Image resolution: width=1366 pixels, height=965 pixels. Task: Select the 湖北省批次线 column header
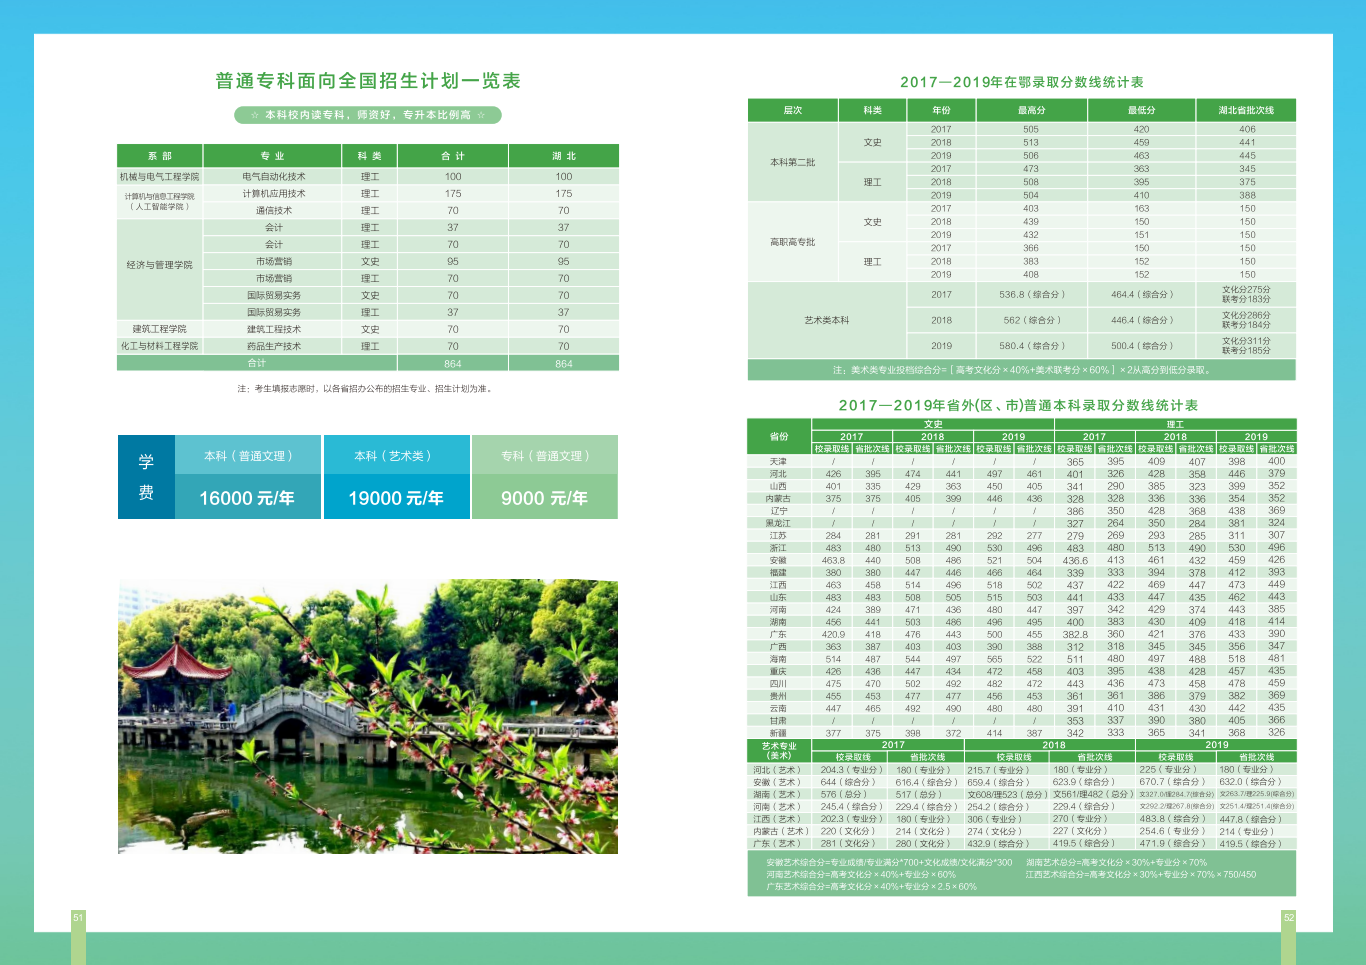1247,110
